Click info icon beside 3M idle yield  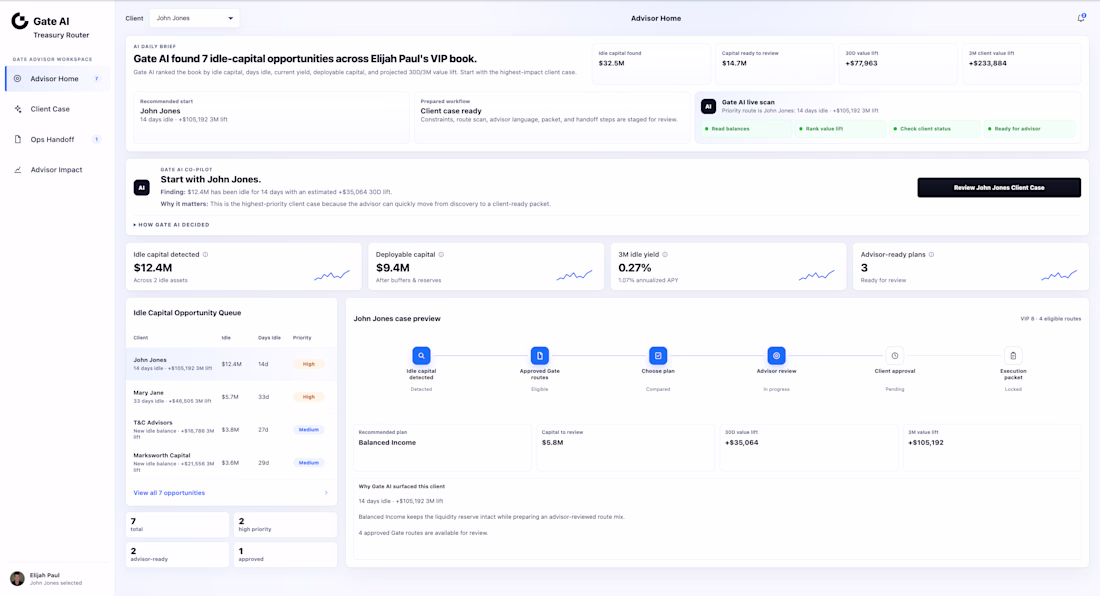[665, 255]
